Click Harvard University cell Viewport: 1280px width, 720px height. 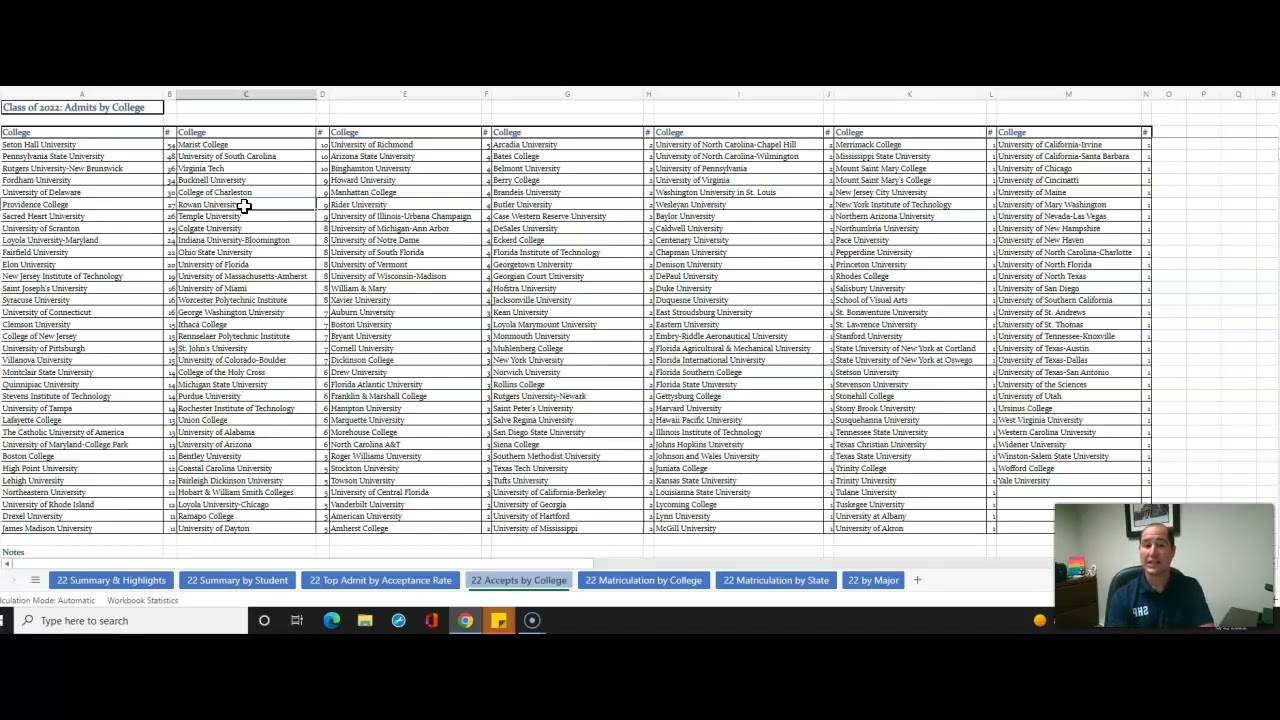coord(738,409)
